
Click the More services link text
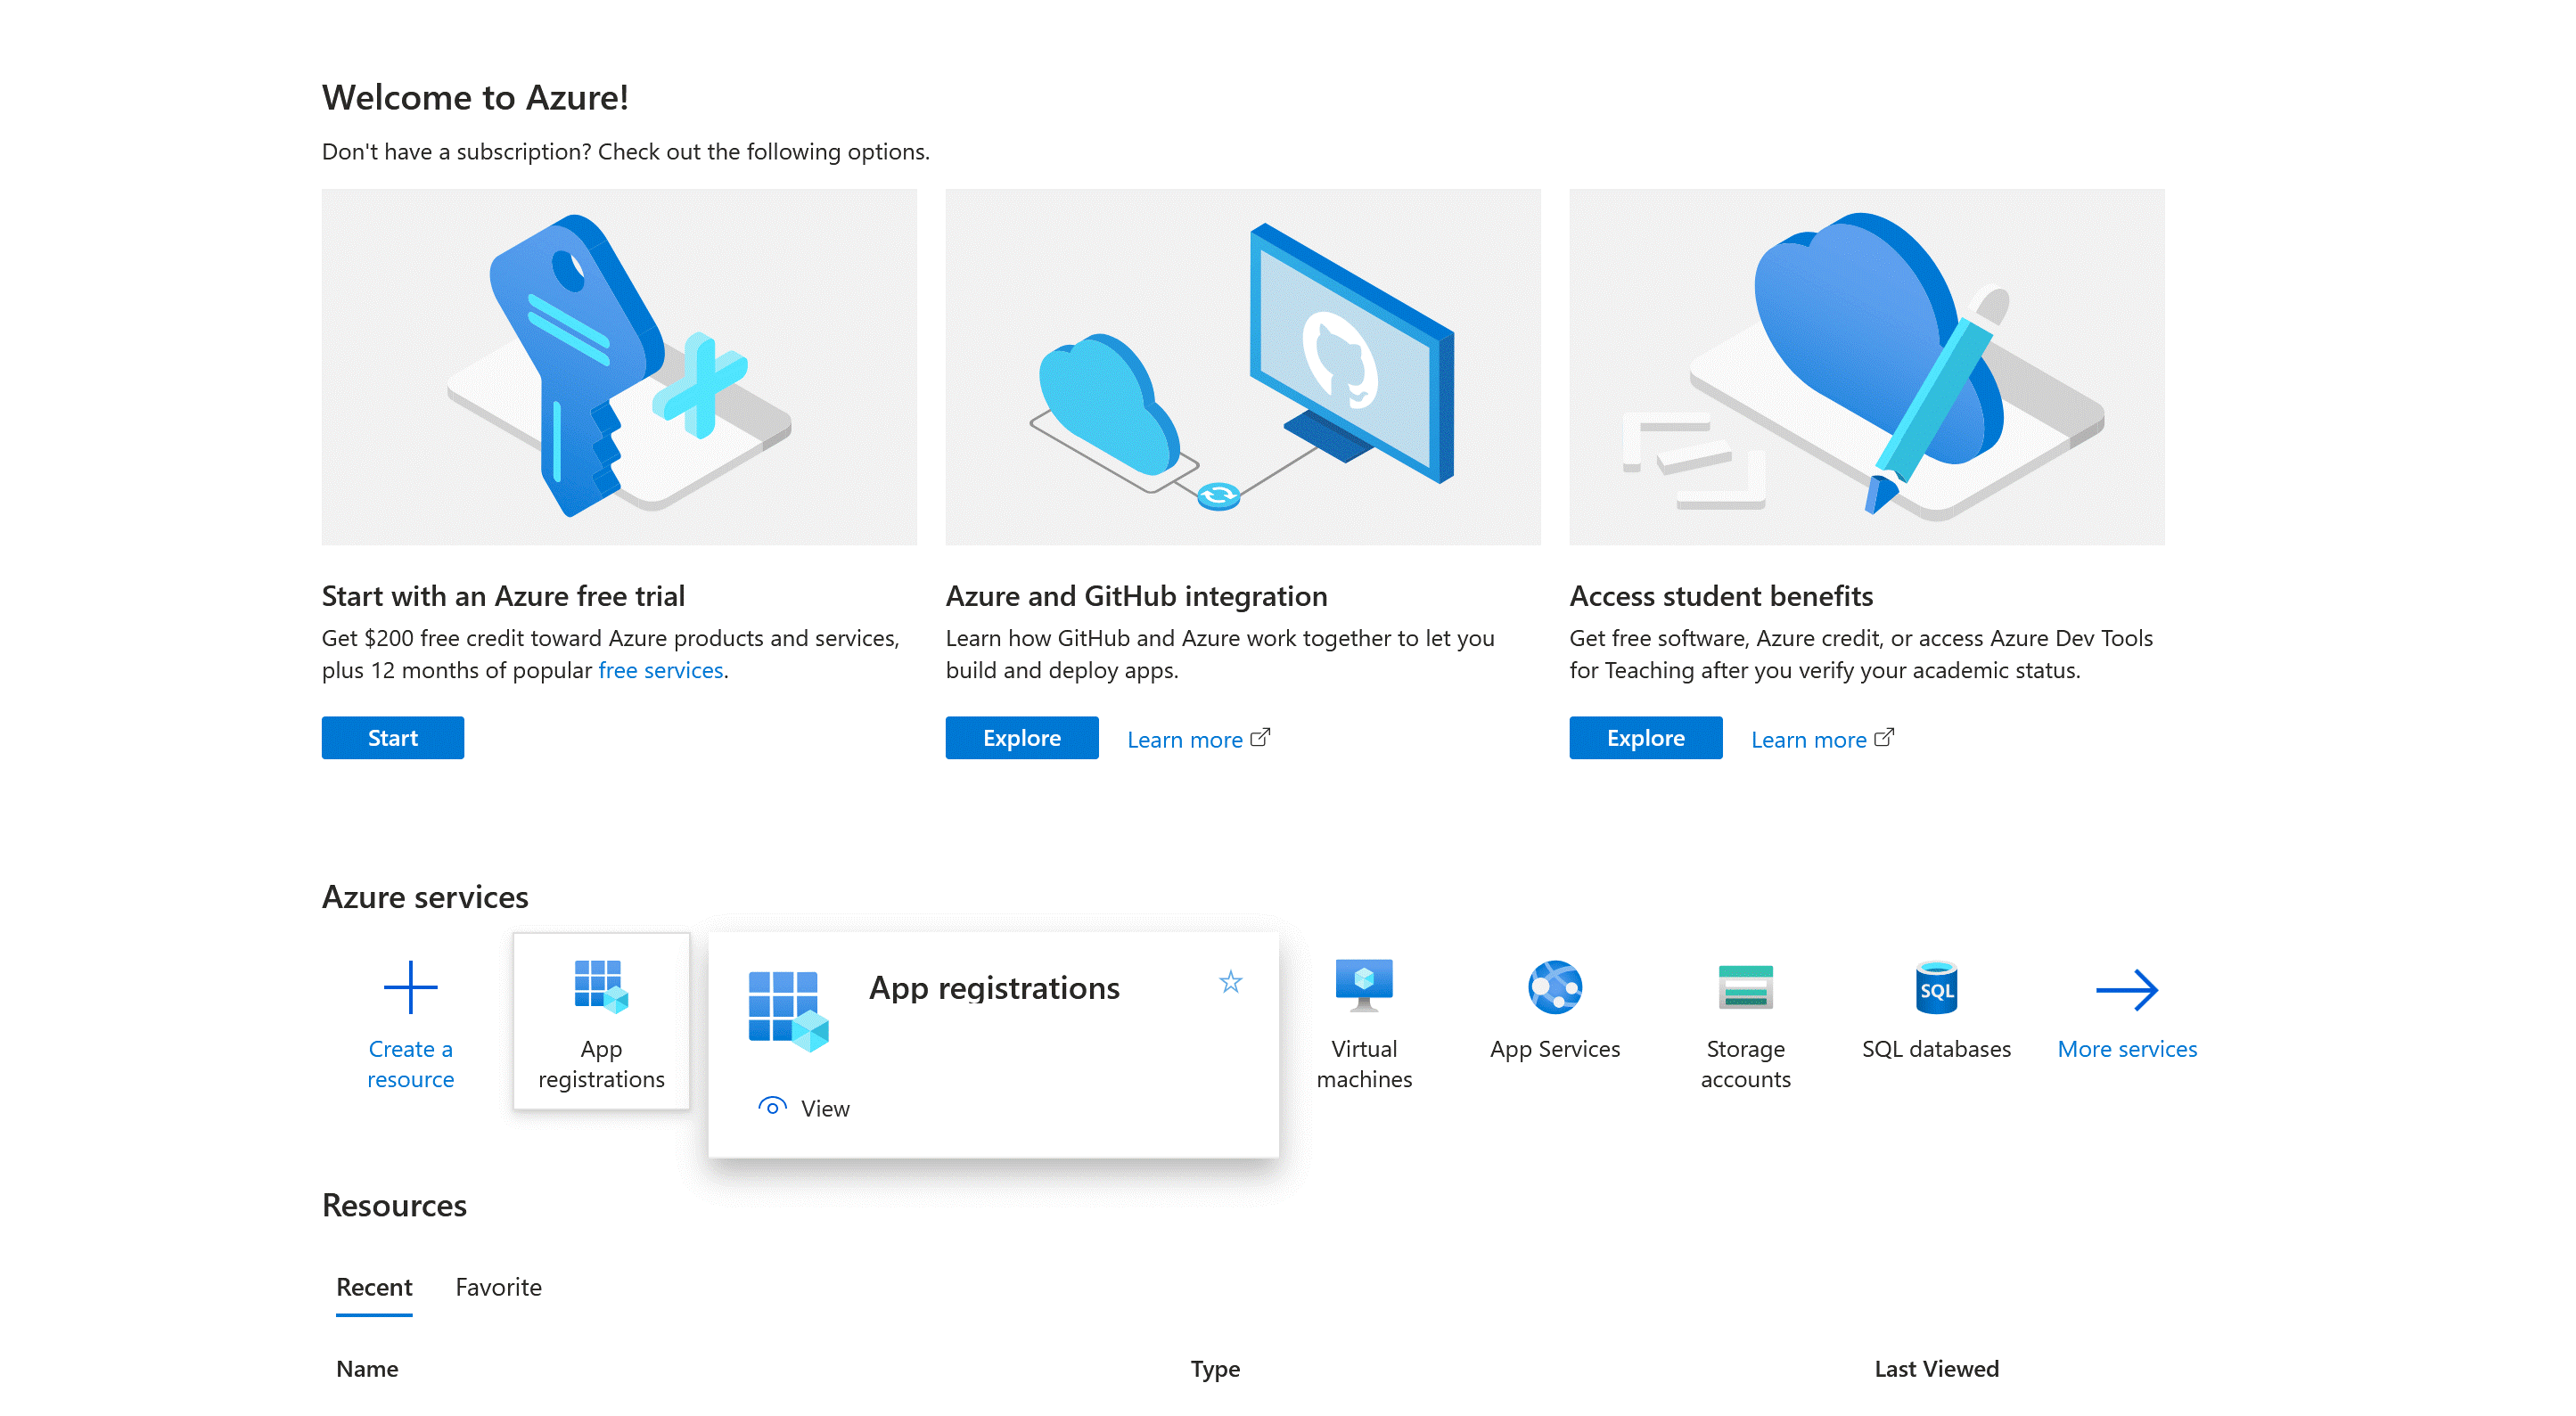point(2126,1049)
